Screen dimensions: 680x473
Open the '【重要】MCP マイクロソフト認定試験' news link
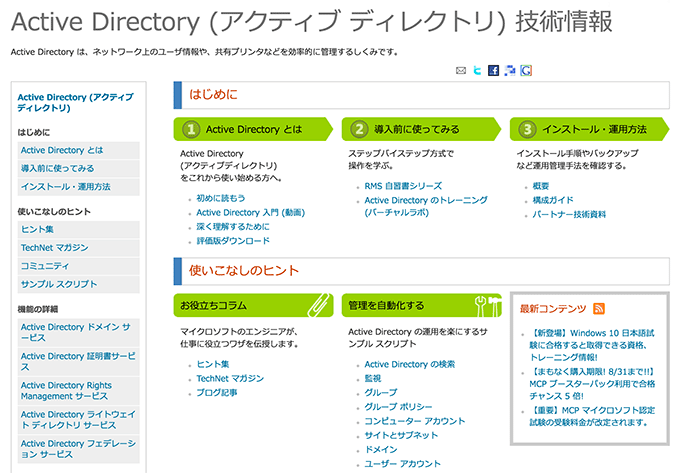592,416
